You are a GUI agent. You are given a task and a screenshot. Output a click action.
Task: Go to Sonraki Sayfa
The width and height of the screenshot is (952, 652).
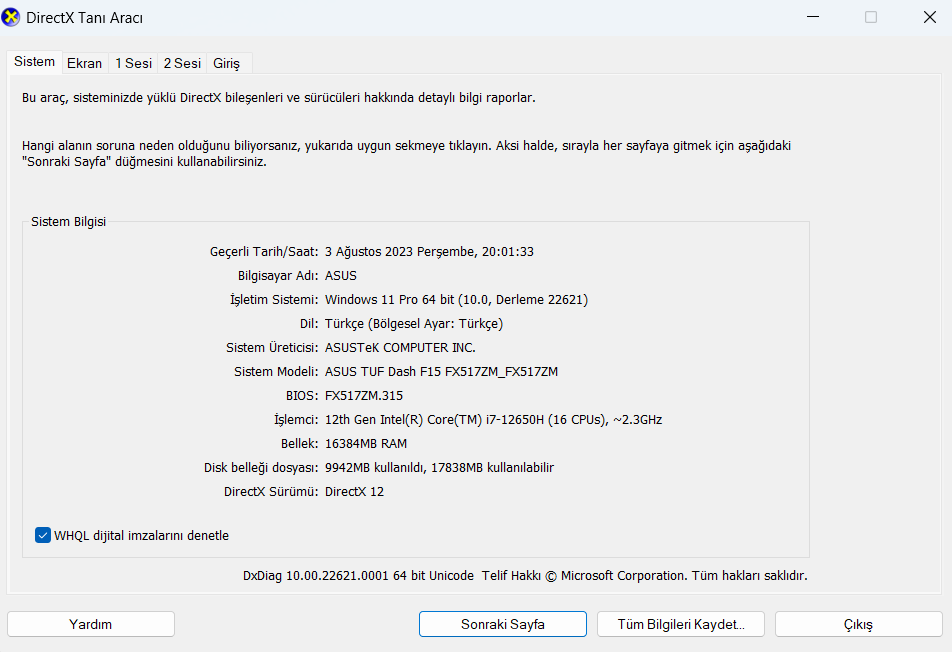pos(503,624)
